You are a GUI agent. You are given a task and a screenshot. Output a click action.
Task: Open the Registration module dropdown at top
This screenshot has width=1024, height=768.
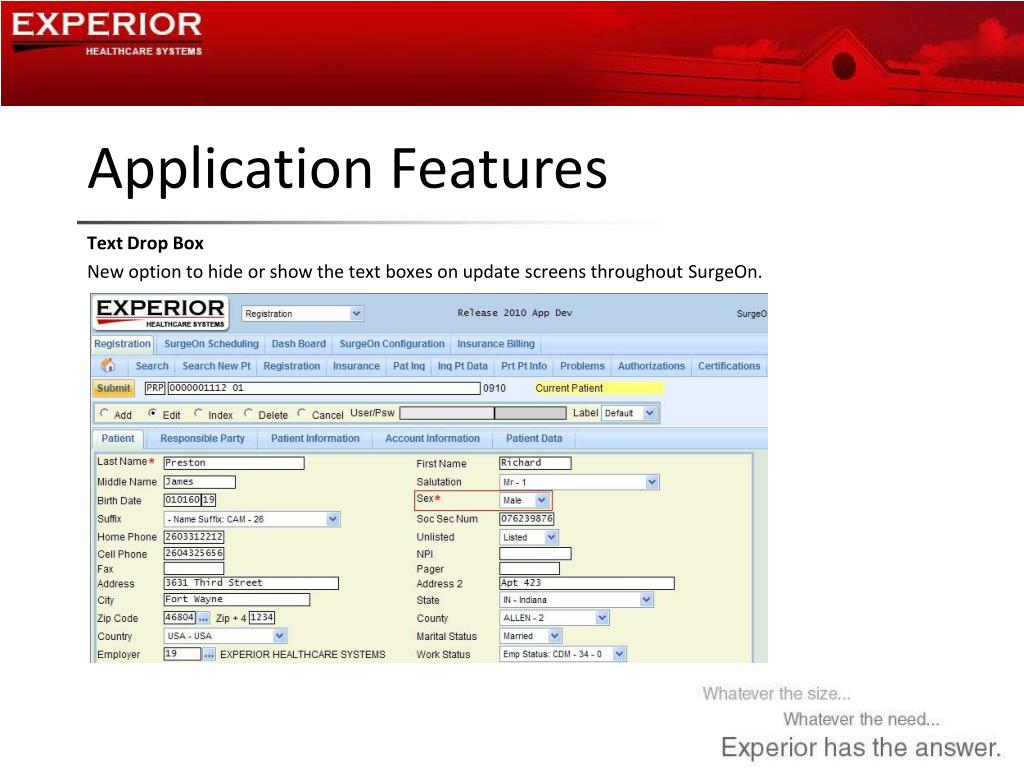click(x=302, y=313)
